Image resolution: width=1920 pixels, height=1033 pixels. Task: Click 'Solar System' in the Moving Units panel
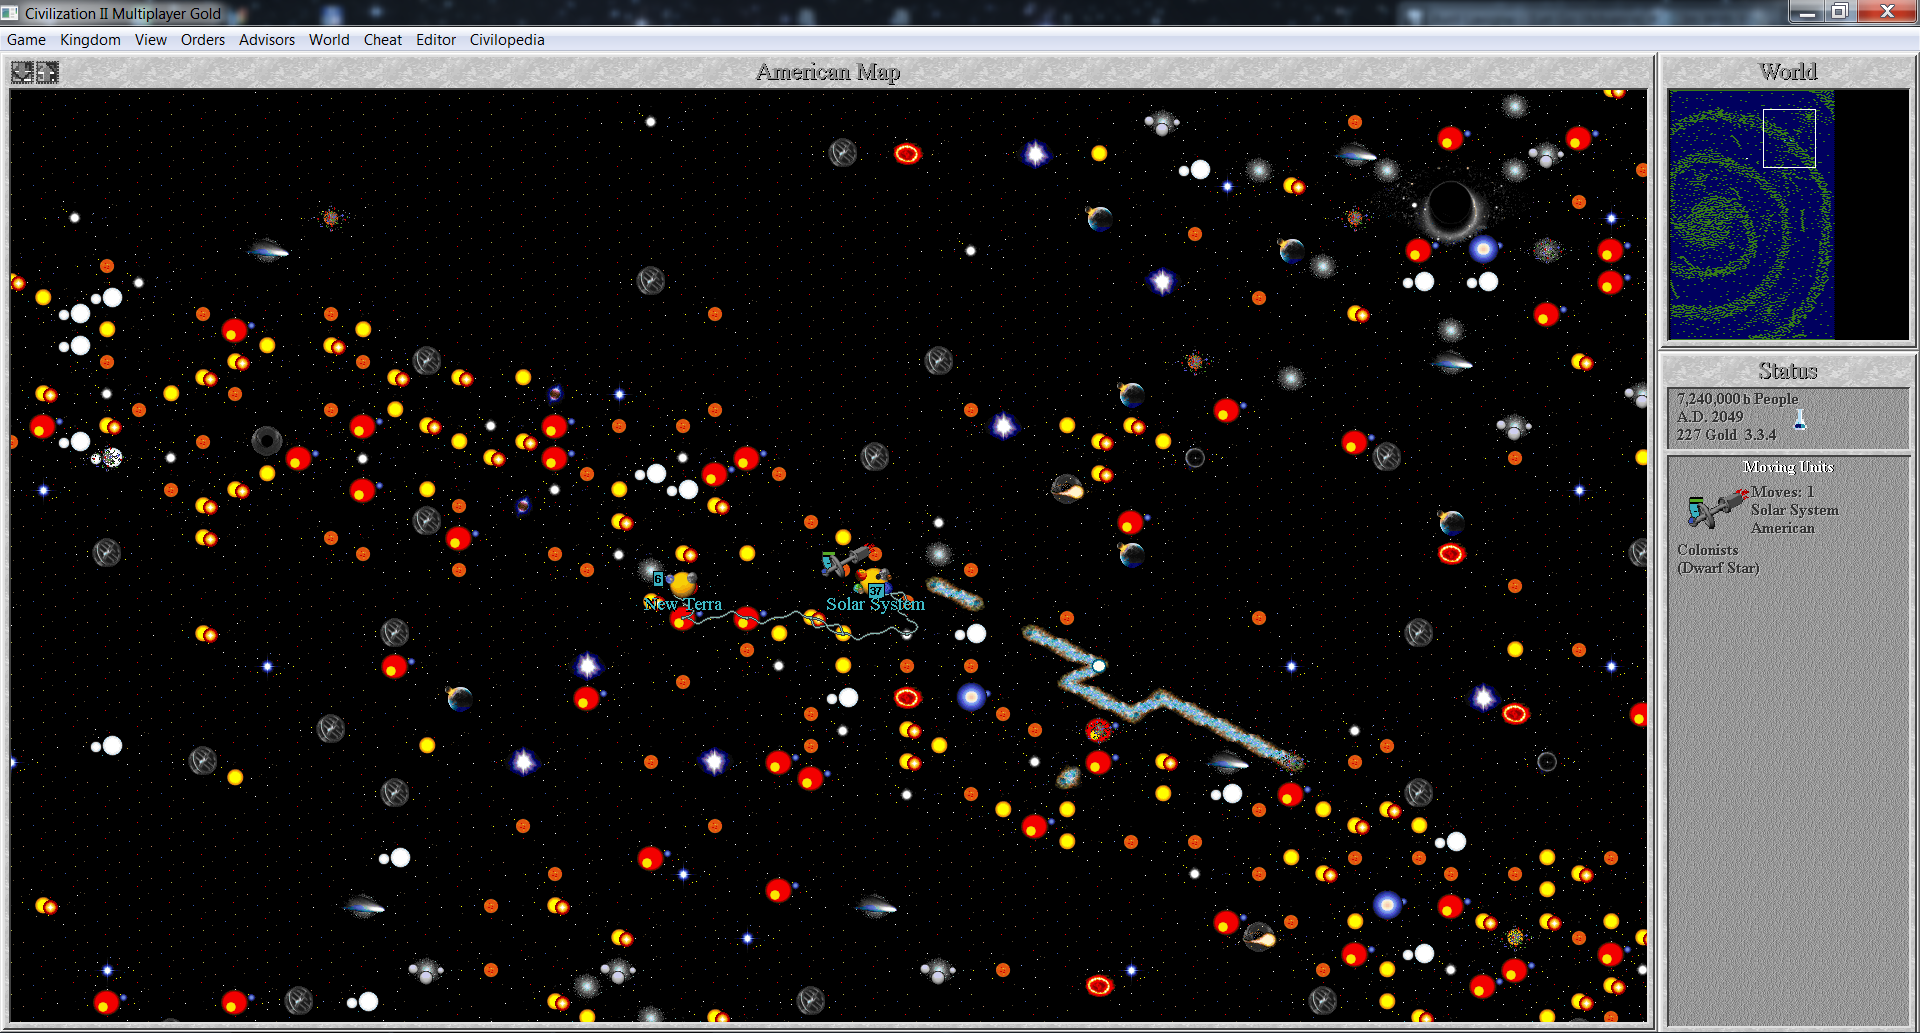(1795, 510)
